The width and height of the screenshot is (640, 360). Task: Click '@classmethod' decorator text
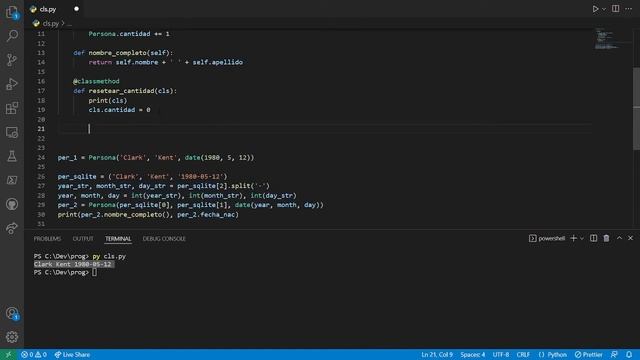click(x=96, y=81)
